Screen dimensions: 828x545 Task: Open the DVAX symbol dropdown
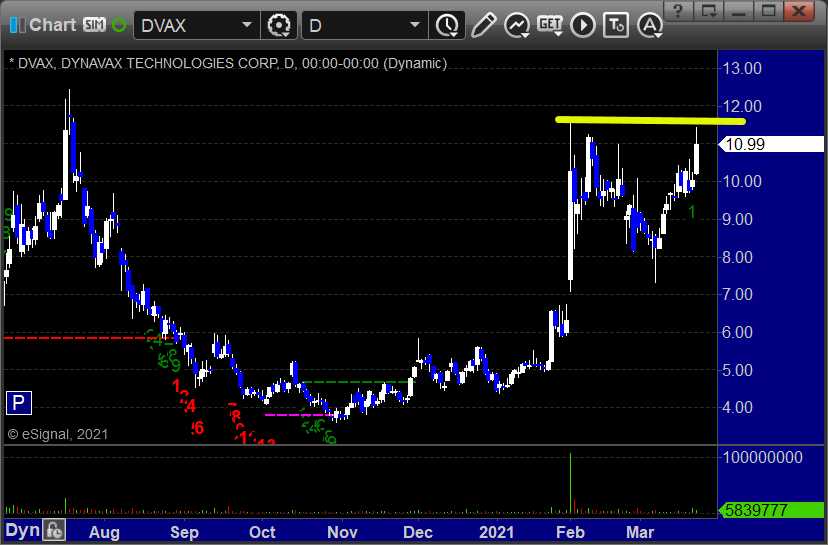point(246,25)
